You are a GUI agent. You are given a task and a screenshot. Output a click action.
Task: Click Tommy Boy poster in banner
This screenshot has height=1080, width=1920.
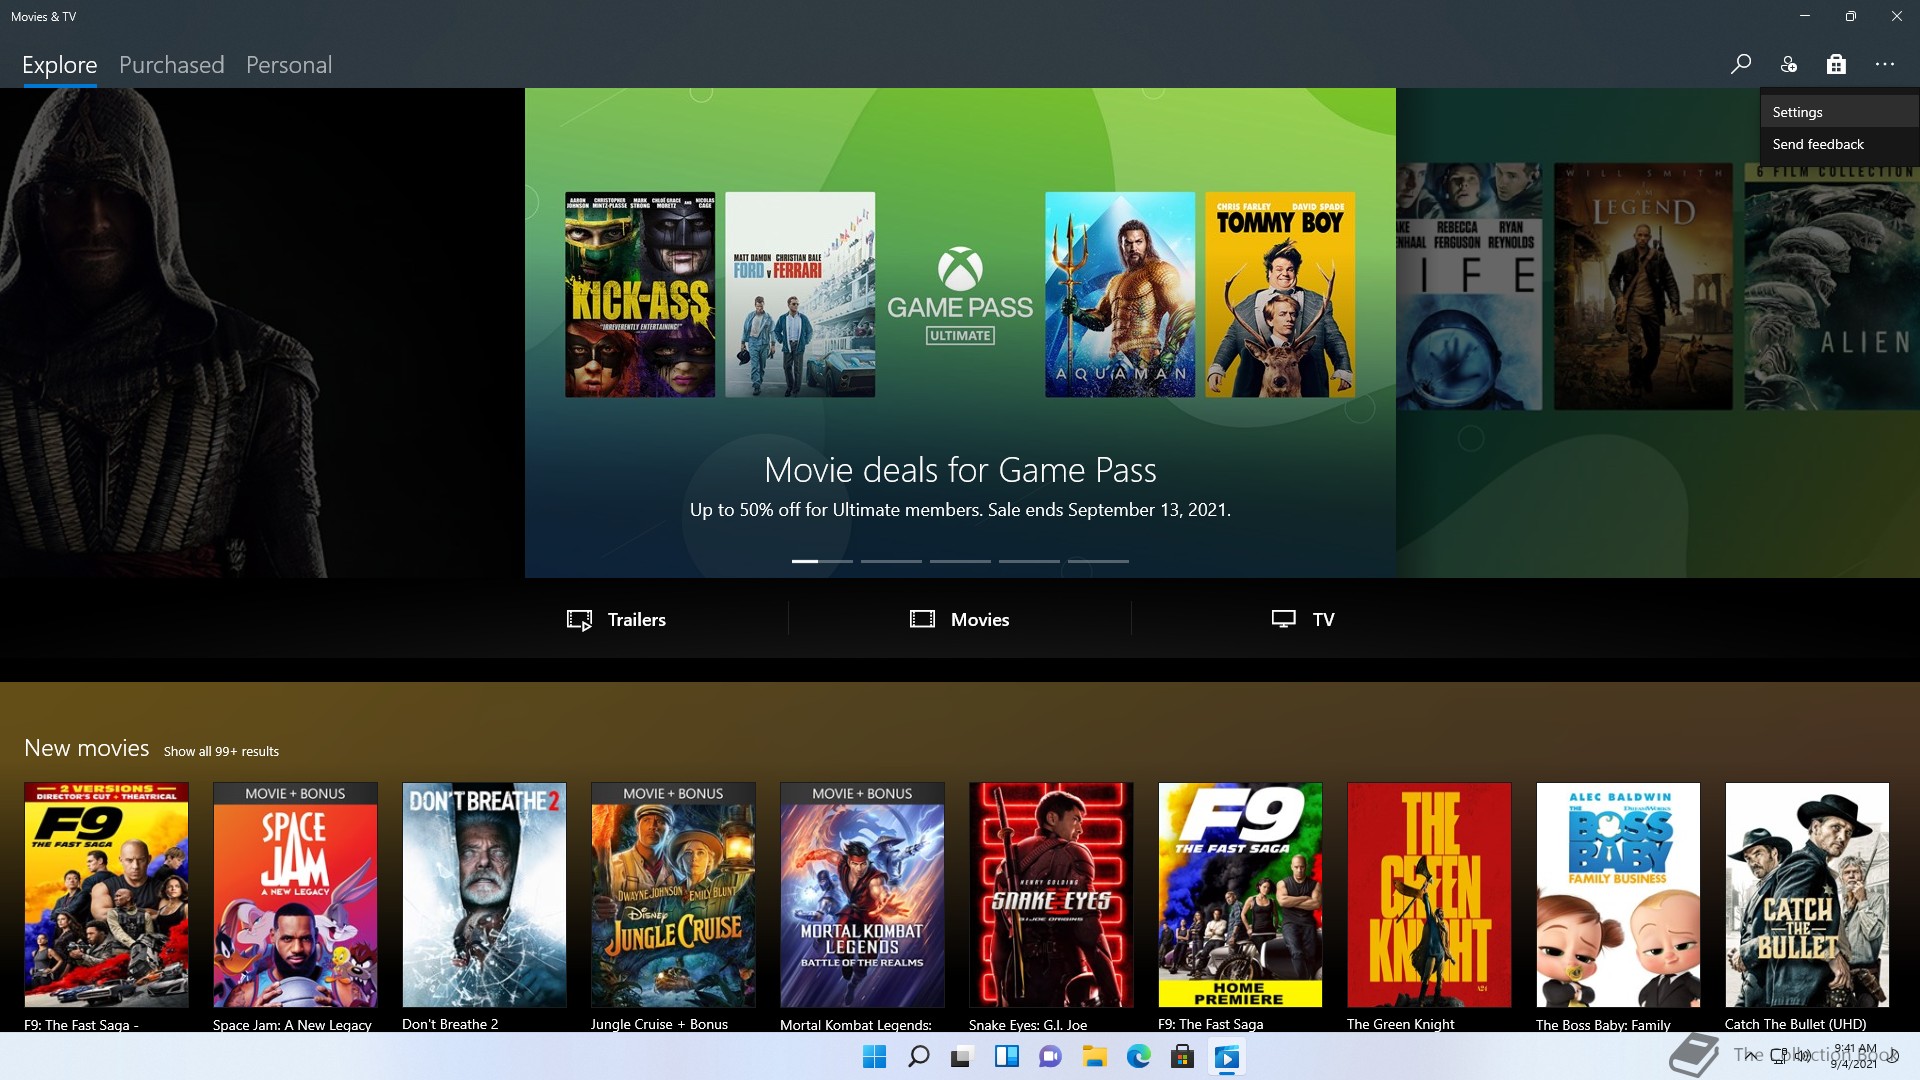1280,294
